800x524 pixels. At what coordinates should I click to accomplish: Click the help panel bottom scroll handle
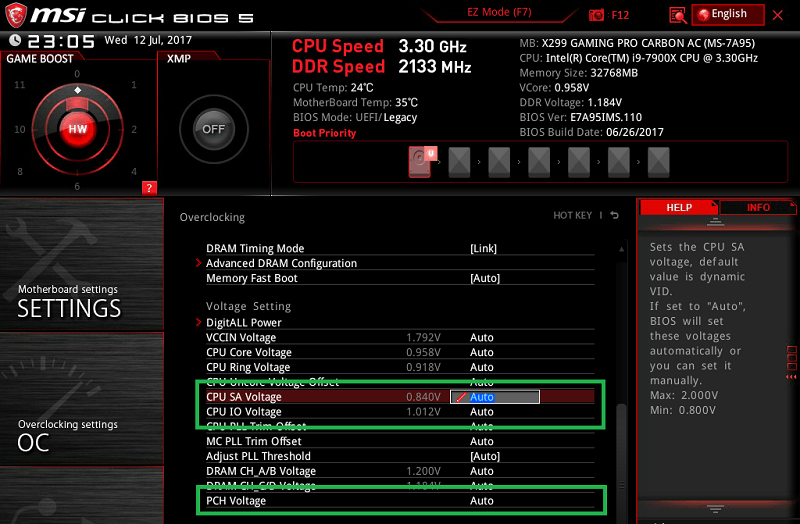pyautogui.click(x=715, y=509)
